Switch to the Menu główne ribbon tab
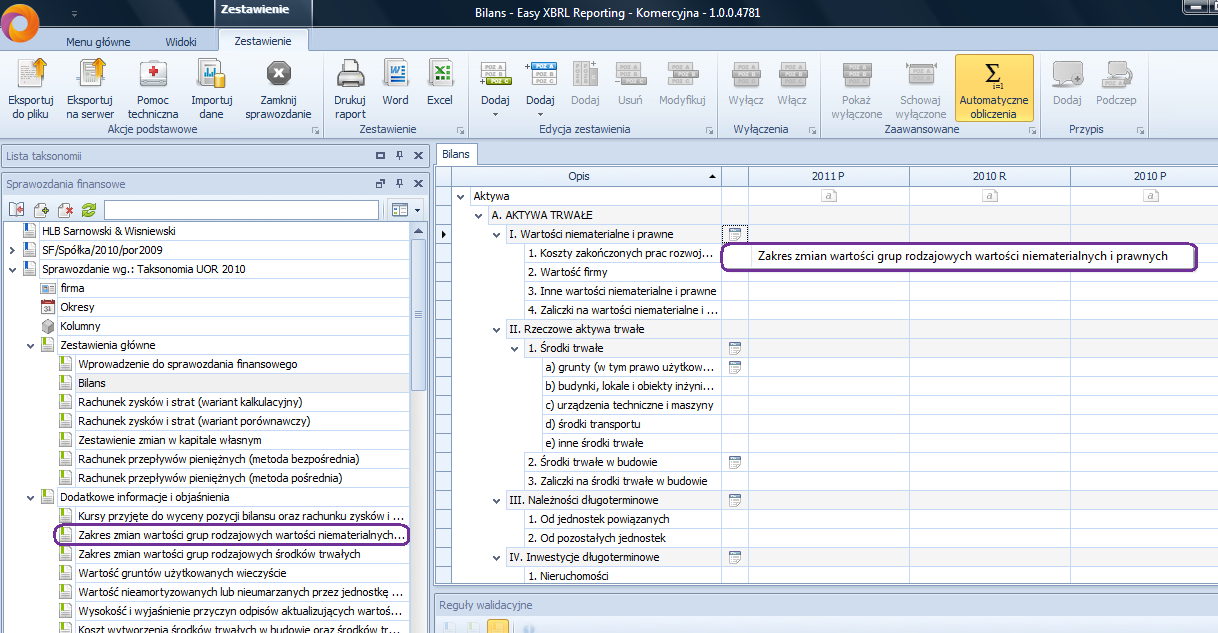Image resolution: width=1218 pixels, height=633 pixels. pyautogui.click(x=97, y=42)
